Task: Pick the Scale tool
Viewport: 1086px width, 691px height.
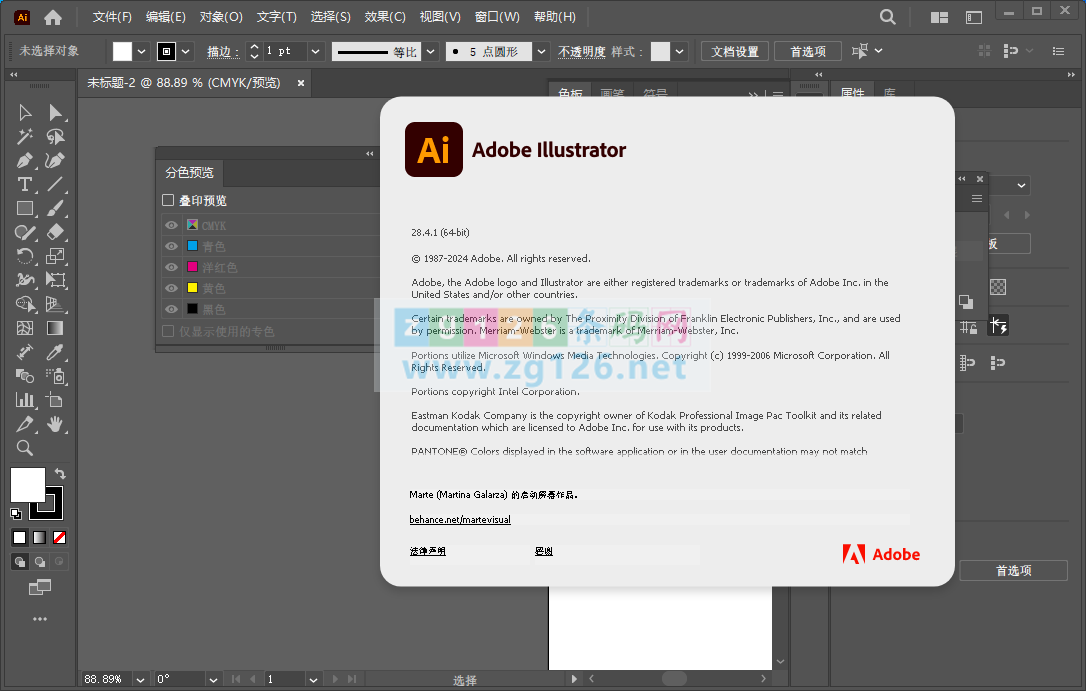Action: (x=55, y=256)
